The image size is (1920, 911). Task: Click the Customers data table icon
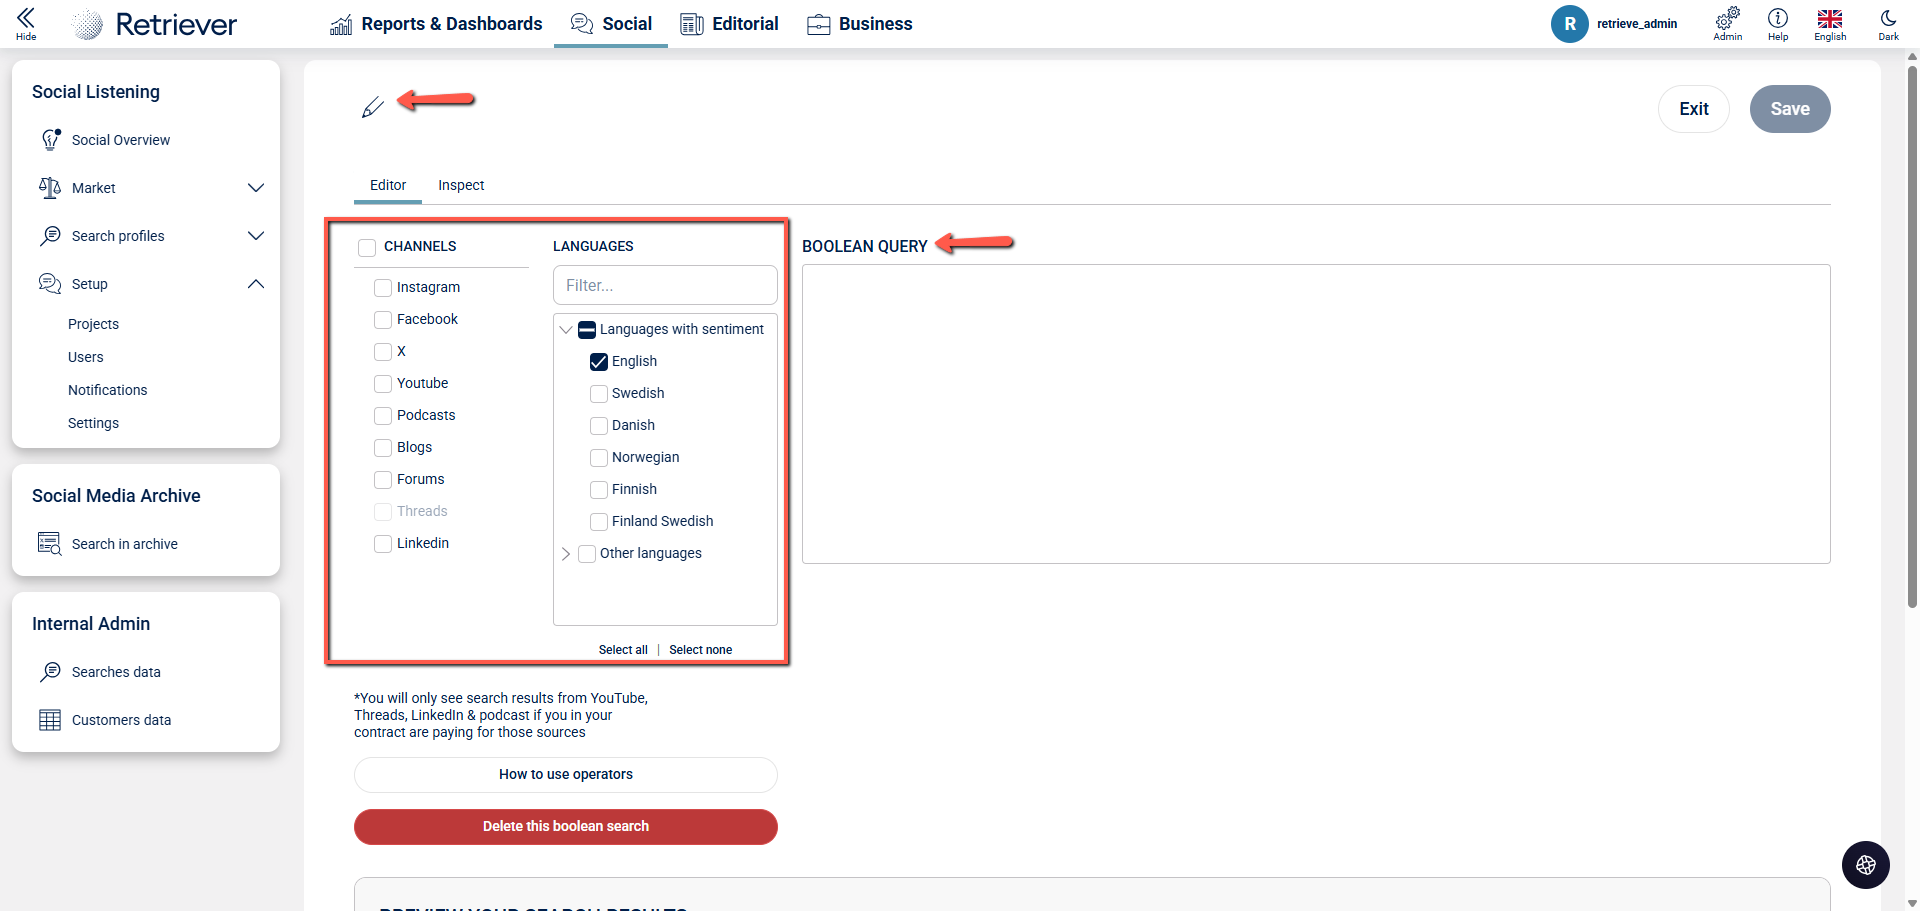(x=50, y=720)
